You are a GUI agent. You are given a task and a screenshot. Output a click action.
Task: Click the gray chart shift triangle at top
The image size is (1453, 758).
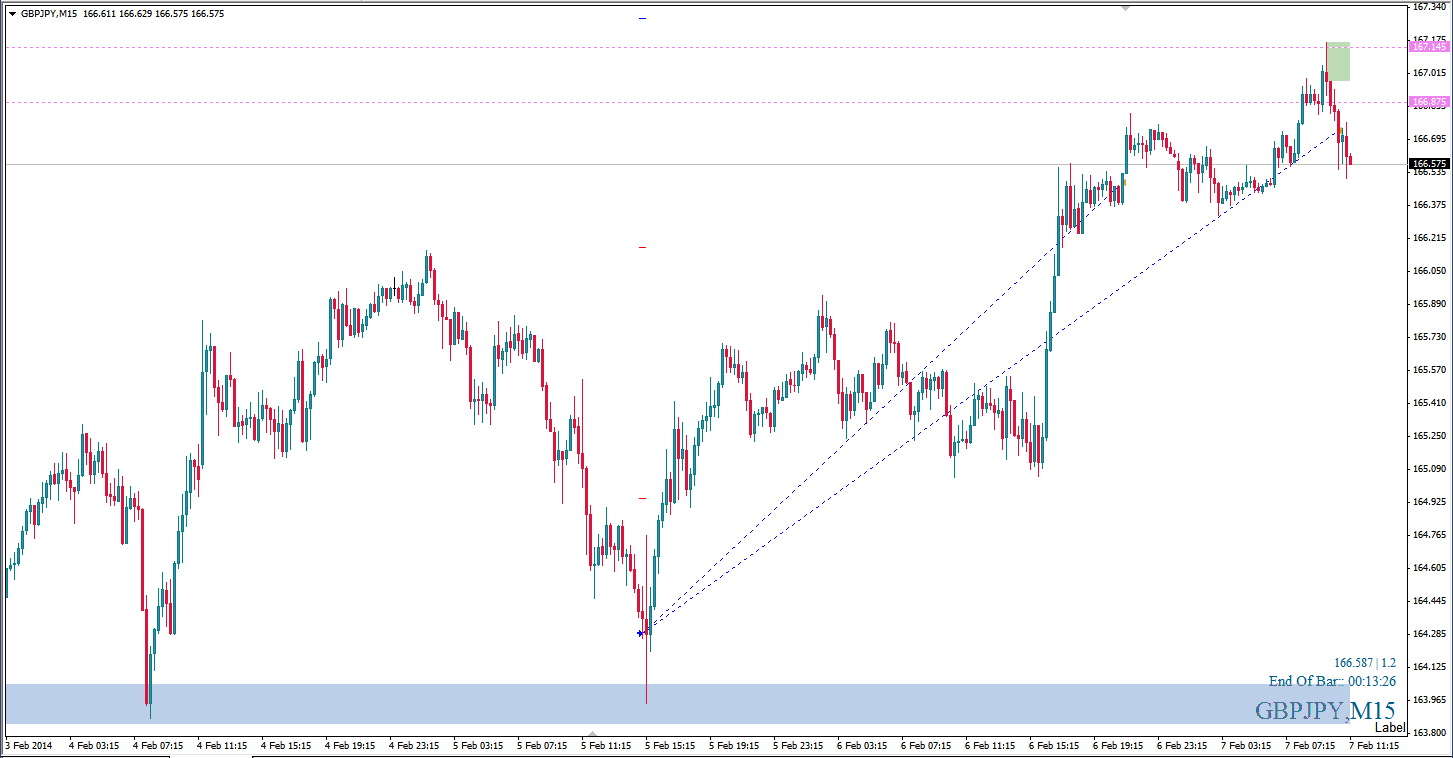(1125, 8)
